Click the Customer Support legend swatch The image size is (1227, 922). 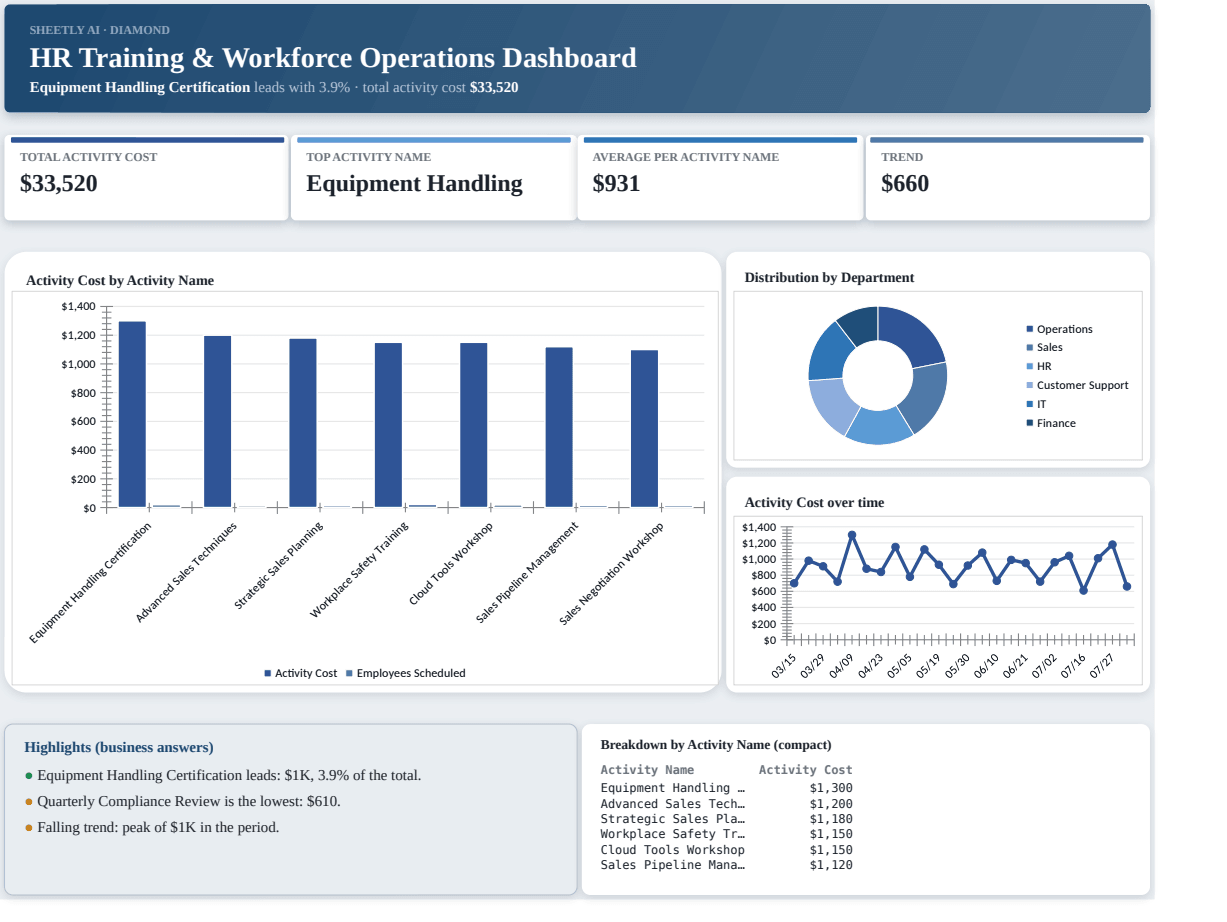point(1030,385)
